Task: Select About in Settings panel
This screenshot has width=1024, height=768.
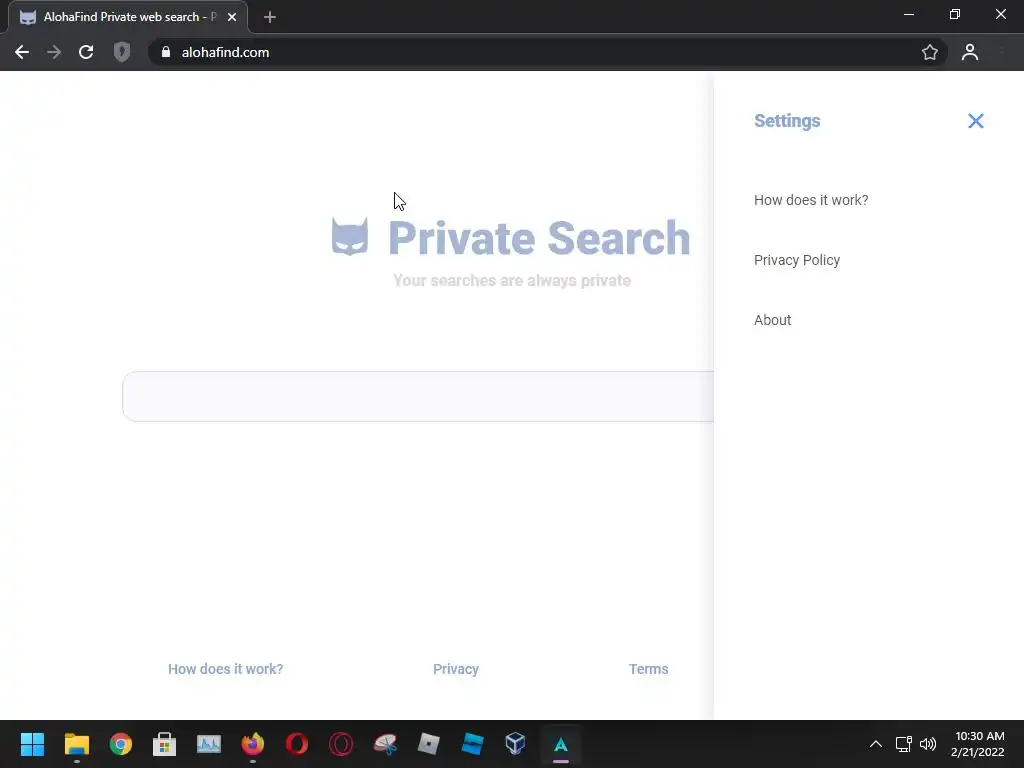Action: coord(772,320)
